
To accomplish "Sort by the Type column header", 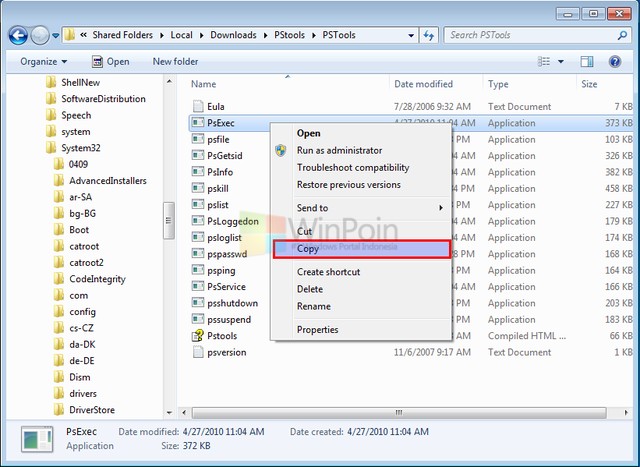I will click(x=529, y=84).
